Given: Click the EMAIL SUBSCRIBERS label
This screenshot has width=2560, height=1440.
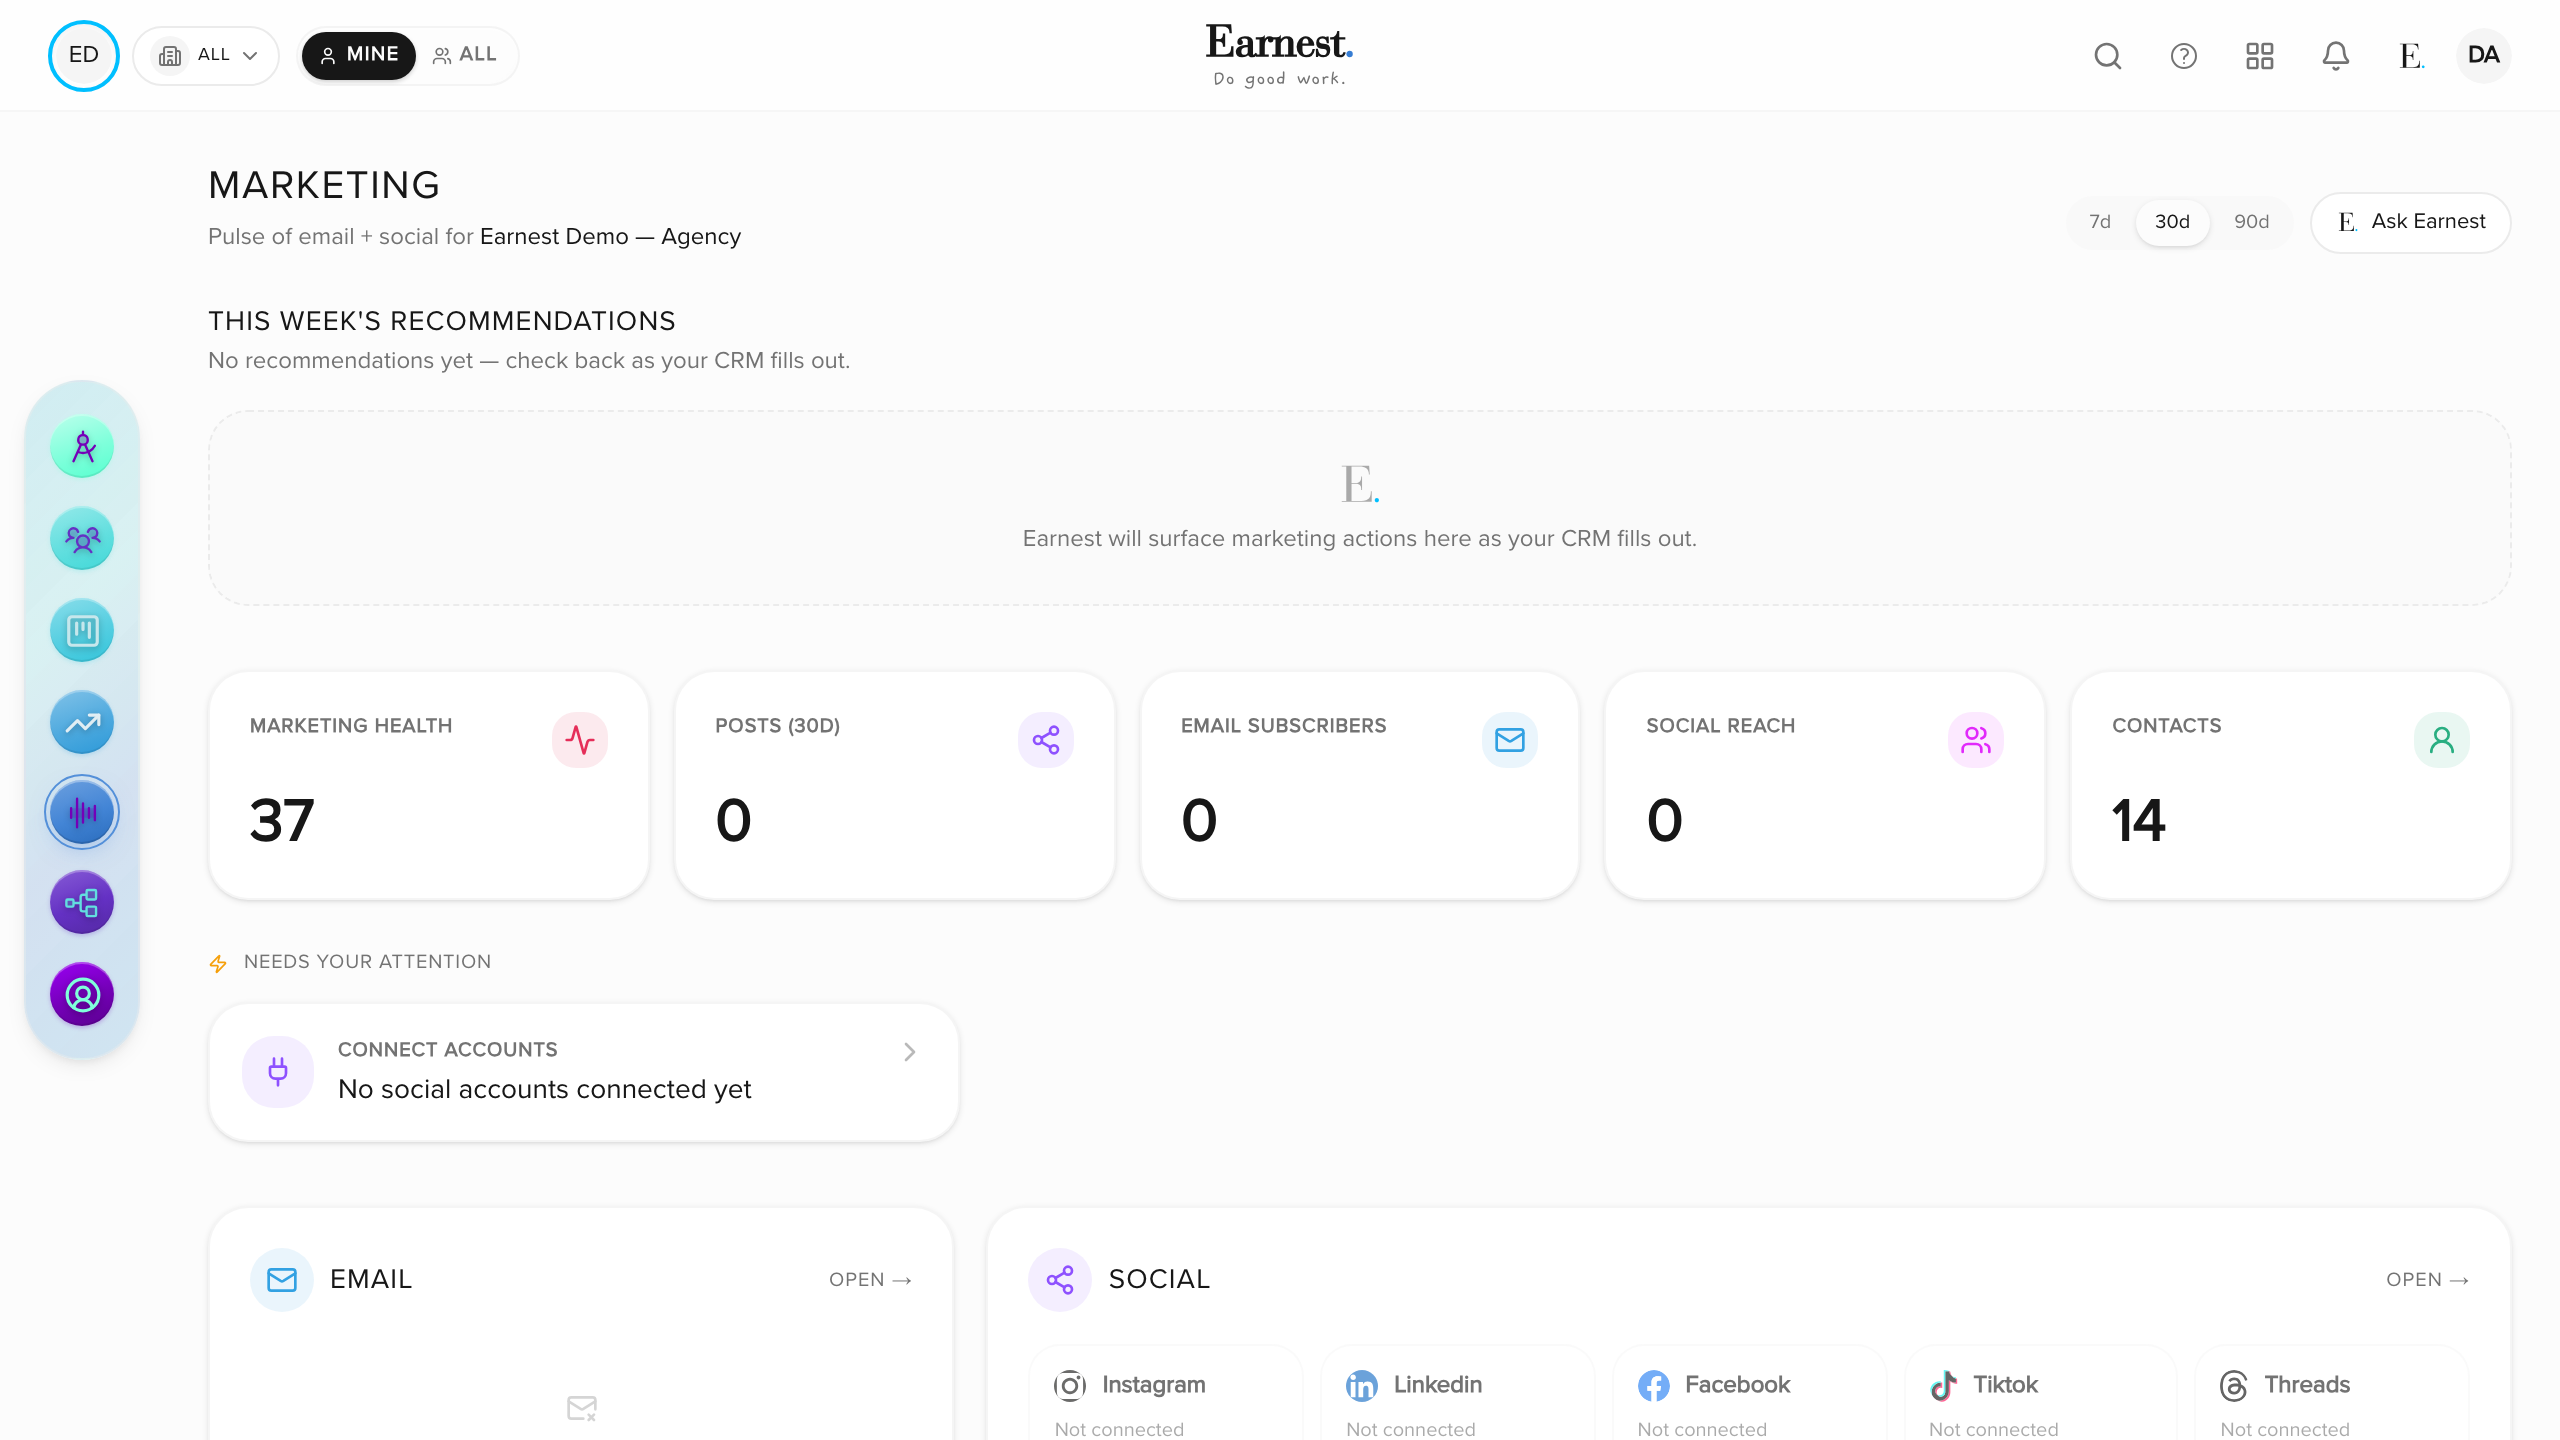Looking at the screenshot, I should (1283, 726).
